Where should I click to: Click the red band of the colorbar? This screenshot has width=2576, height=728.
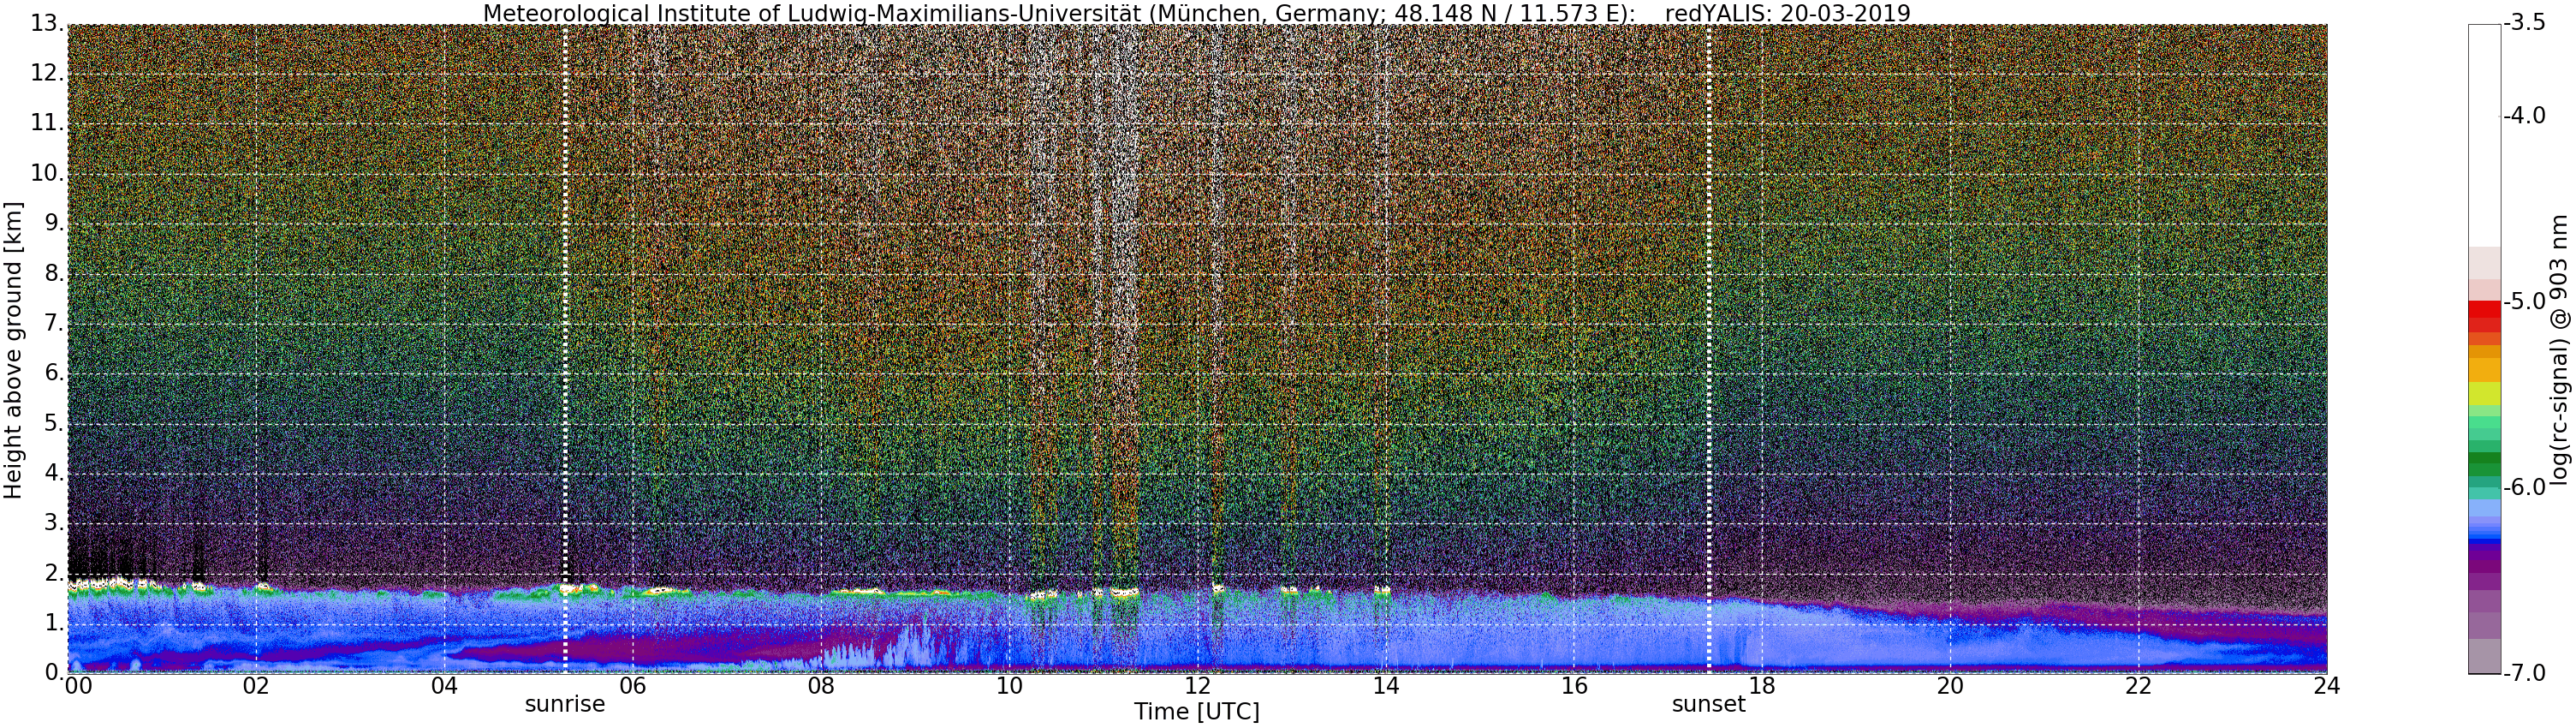2484,315
